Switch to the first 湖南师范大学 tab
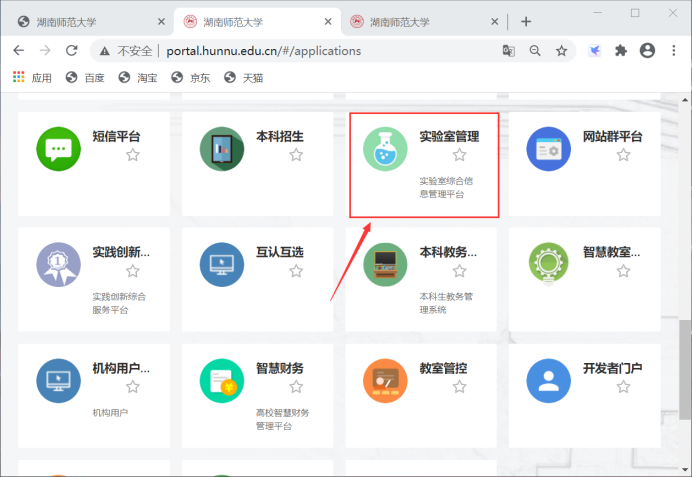Viewport: 693px width, 477px height. tap(88, 21)
